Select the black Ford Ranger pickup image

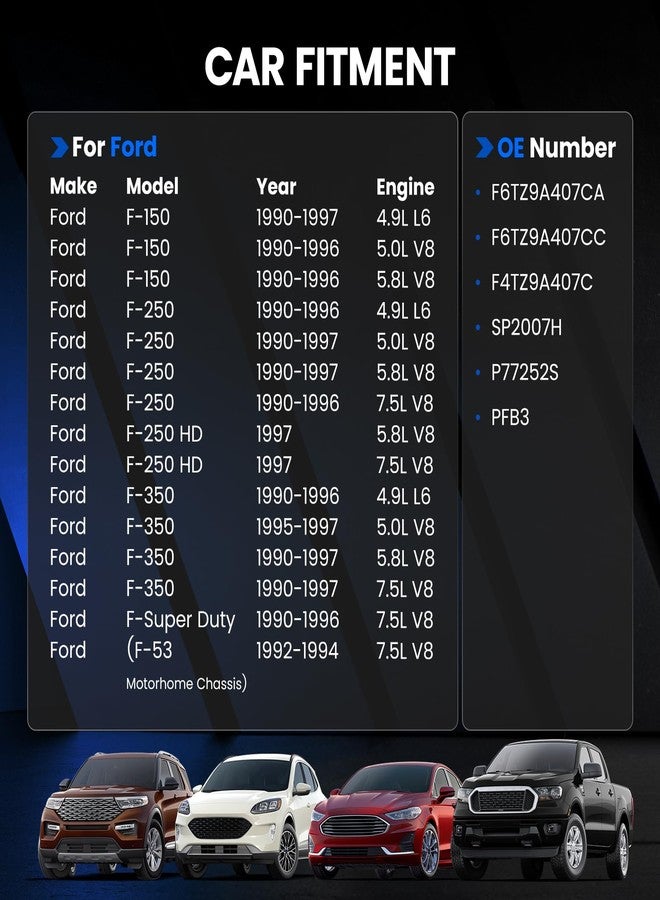[542, 809]
